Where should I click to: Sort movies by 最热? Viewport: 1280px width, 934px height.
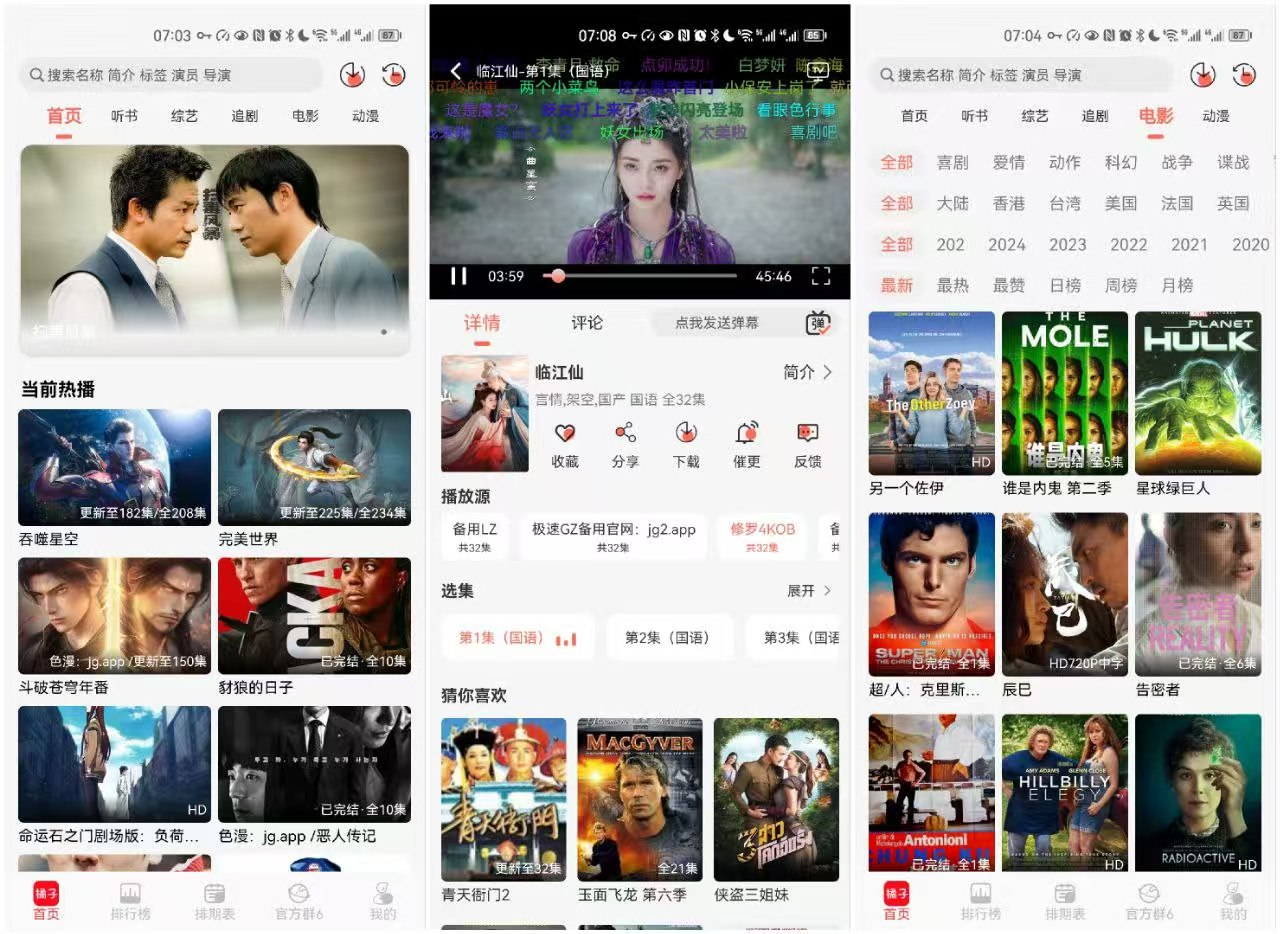[953, 285]
